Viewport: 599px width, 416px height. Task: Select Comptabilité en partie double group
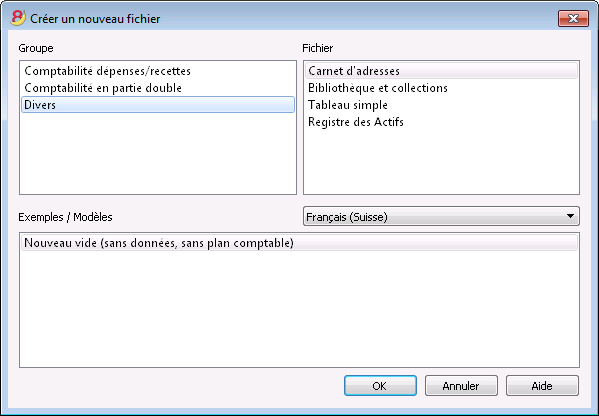(x=158, y=88)
